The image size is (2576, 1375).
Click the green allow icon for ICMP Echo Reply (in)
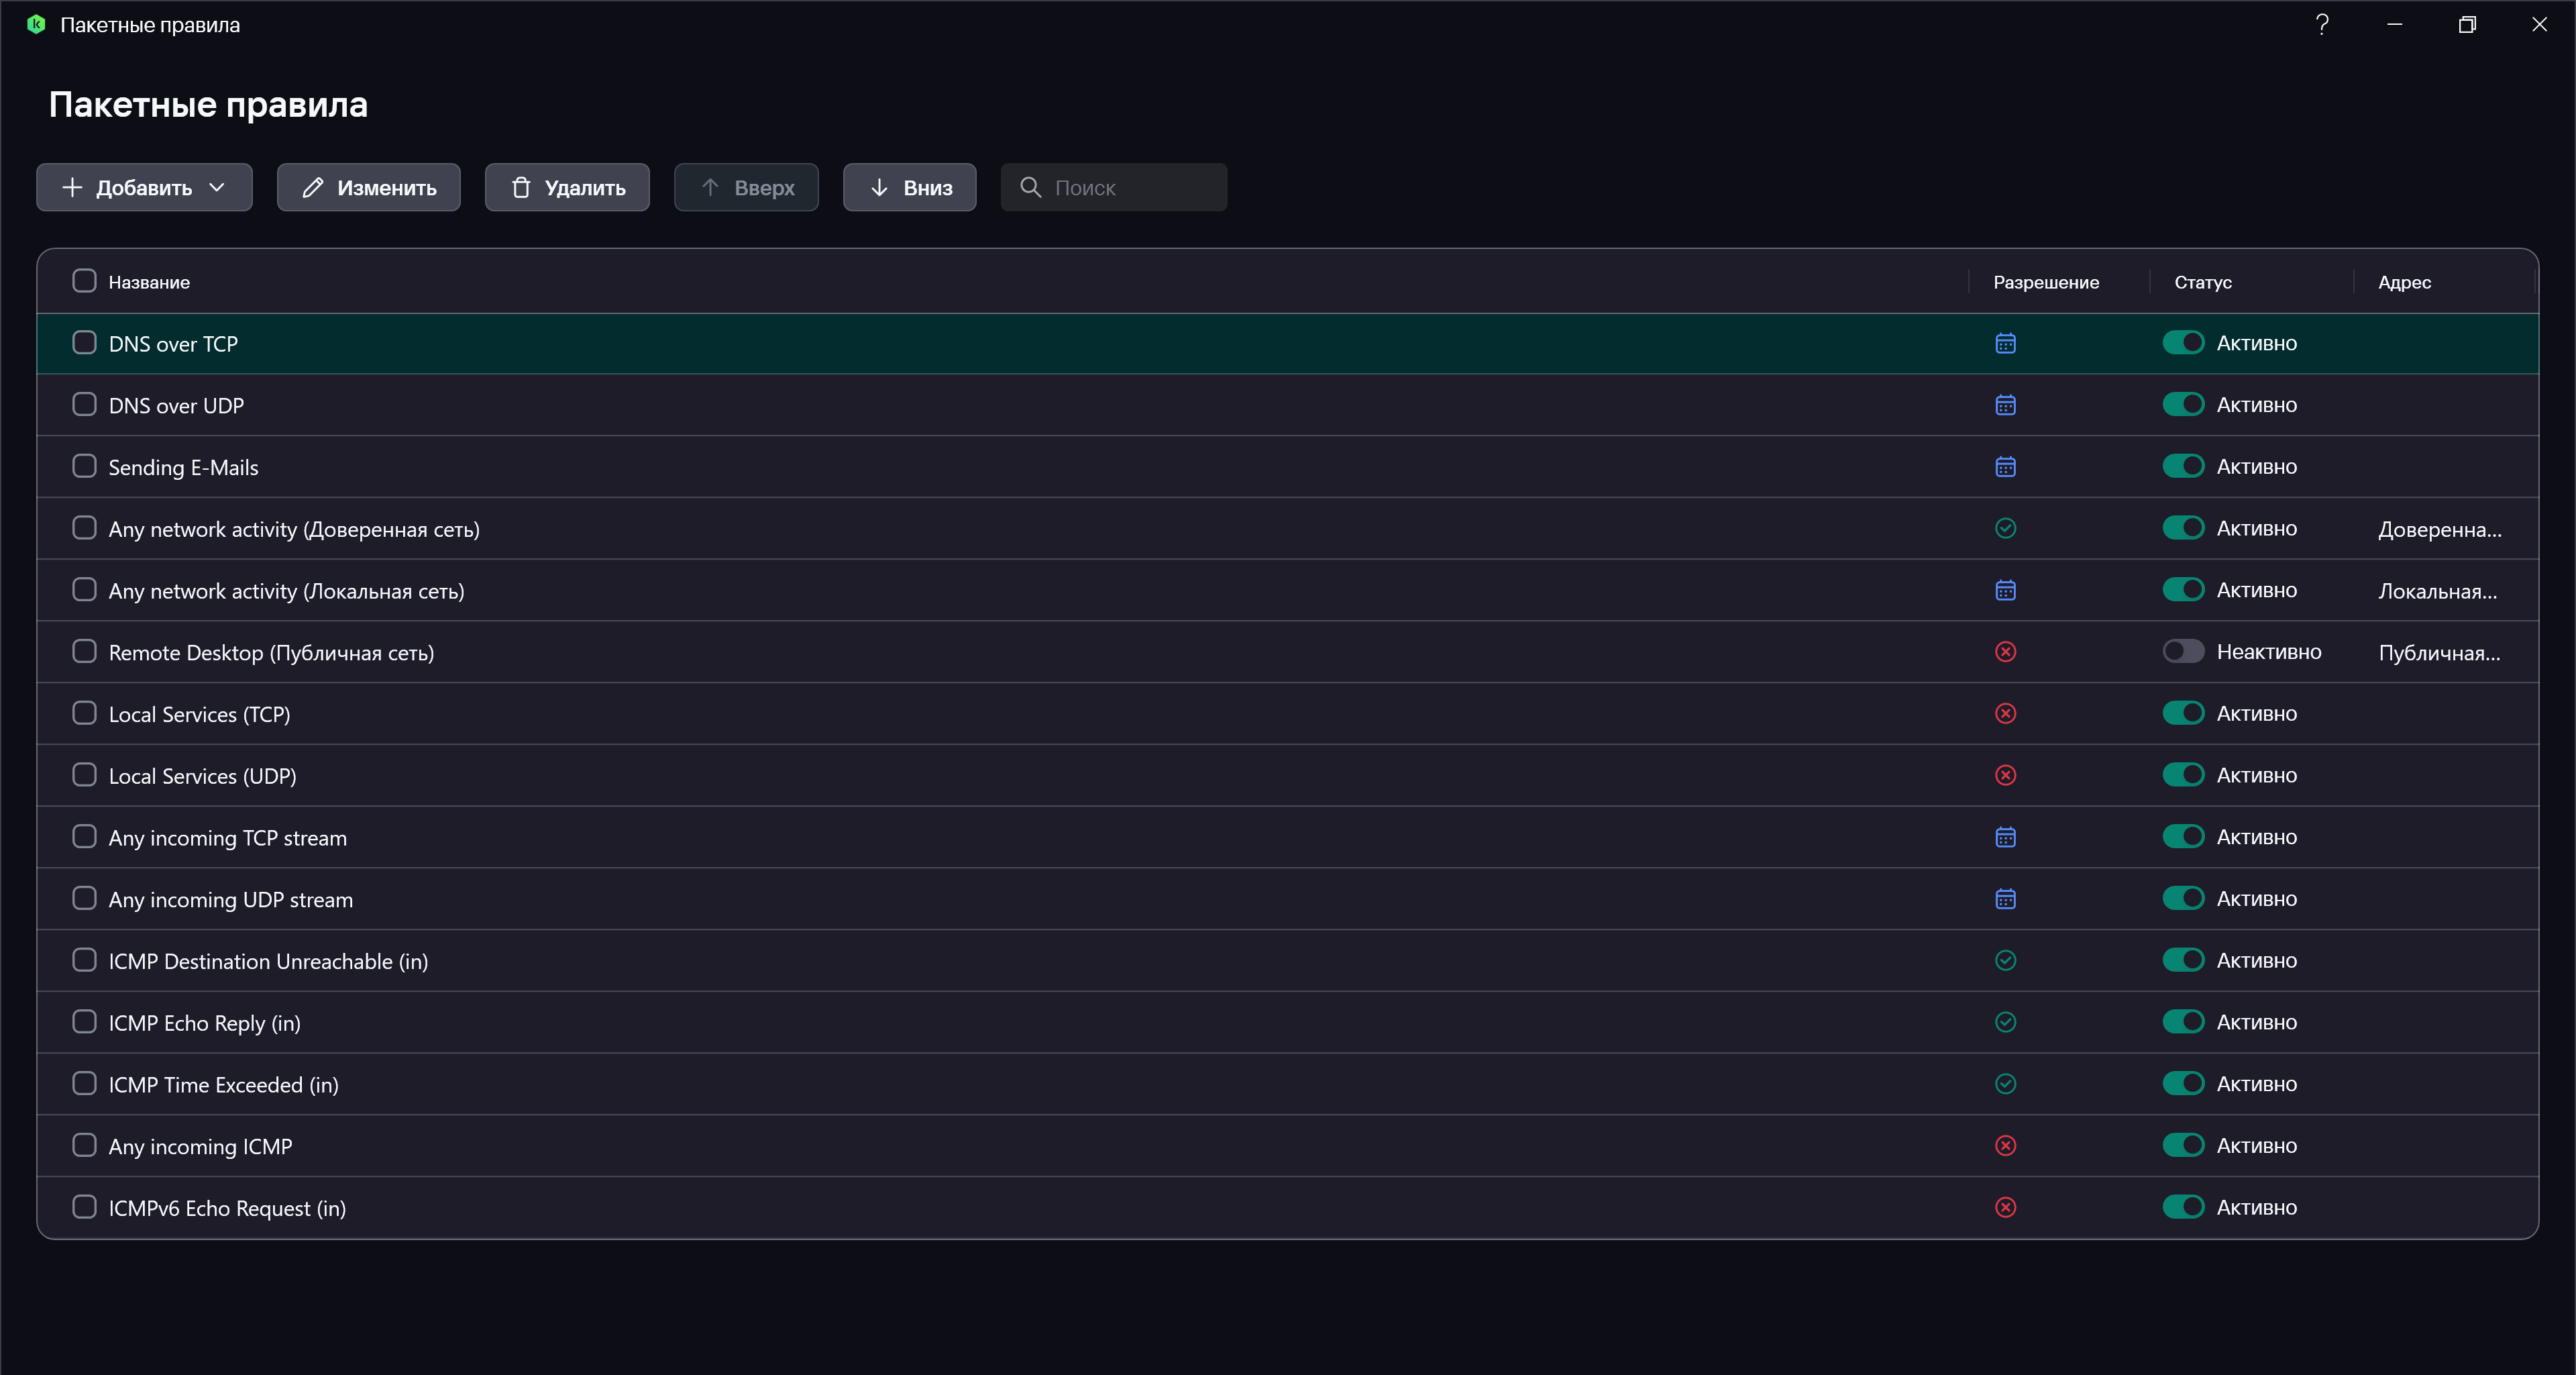point(2005,1022)
